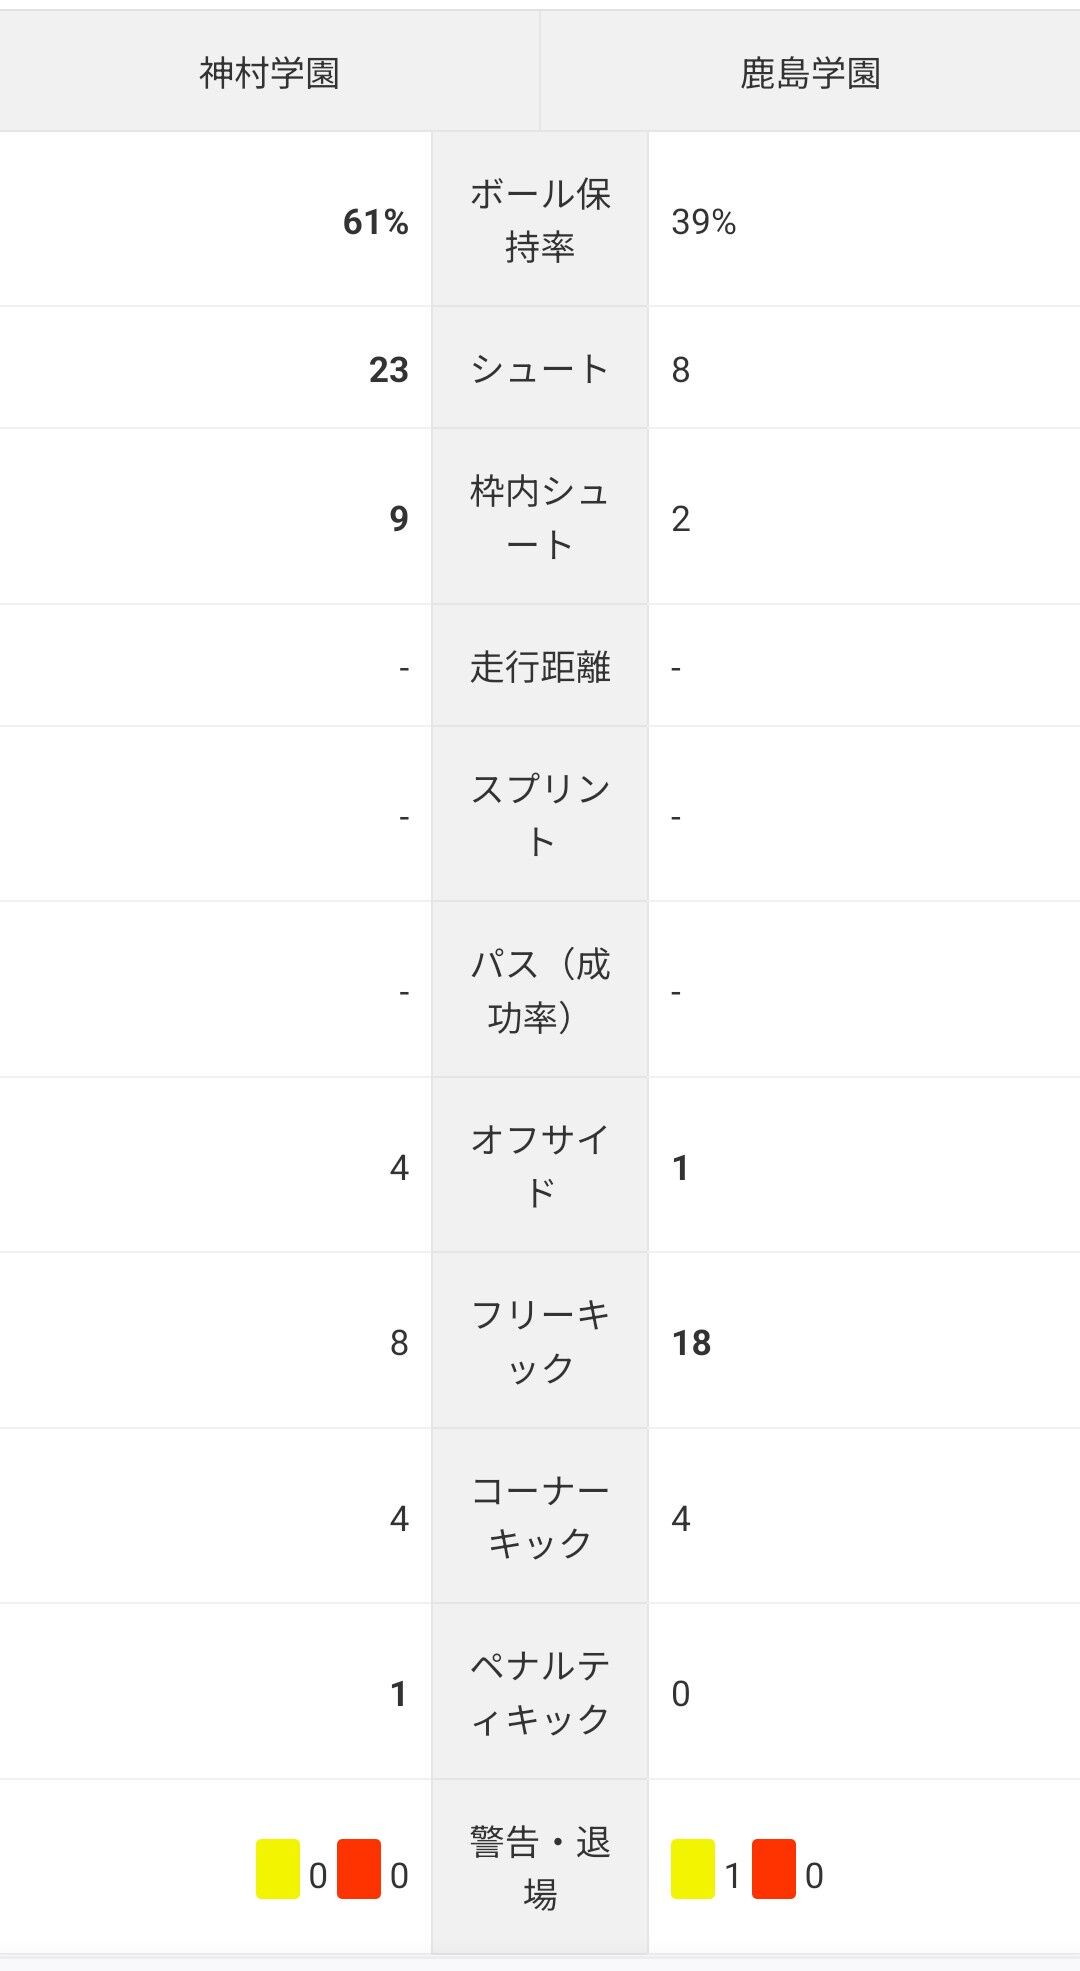1080x1971 pixels.
Task: Click the 警告・退場 label
Action: (540, 1867)
